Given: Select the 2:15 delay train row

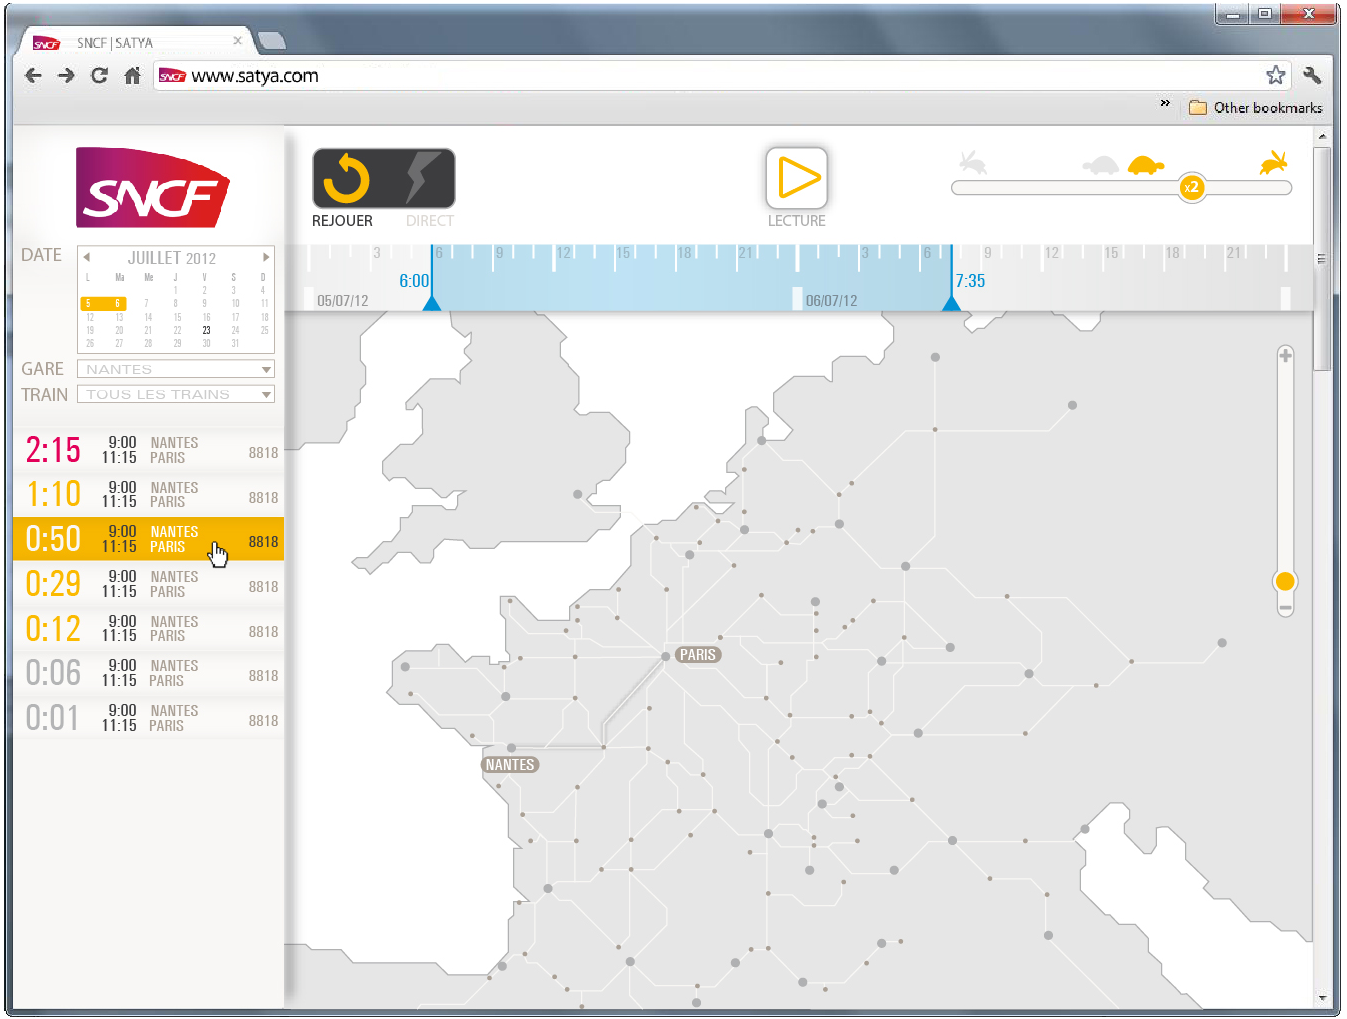Looking at the screenshot, I should [x=148, y=451].
